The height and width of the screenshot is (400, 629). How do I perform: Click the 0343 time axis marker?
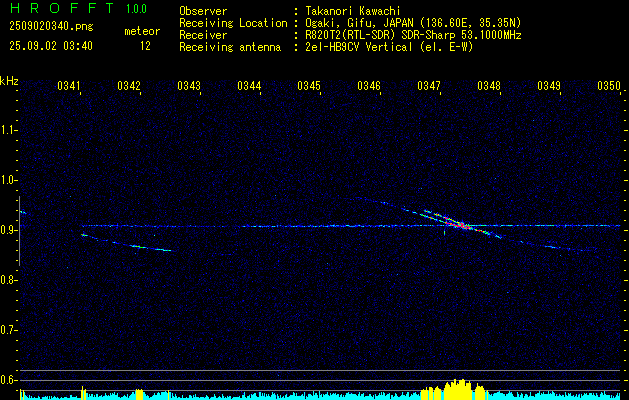click(189, 85)
